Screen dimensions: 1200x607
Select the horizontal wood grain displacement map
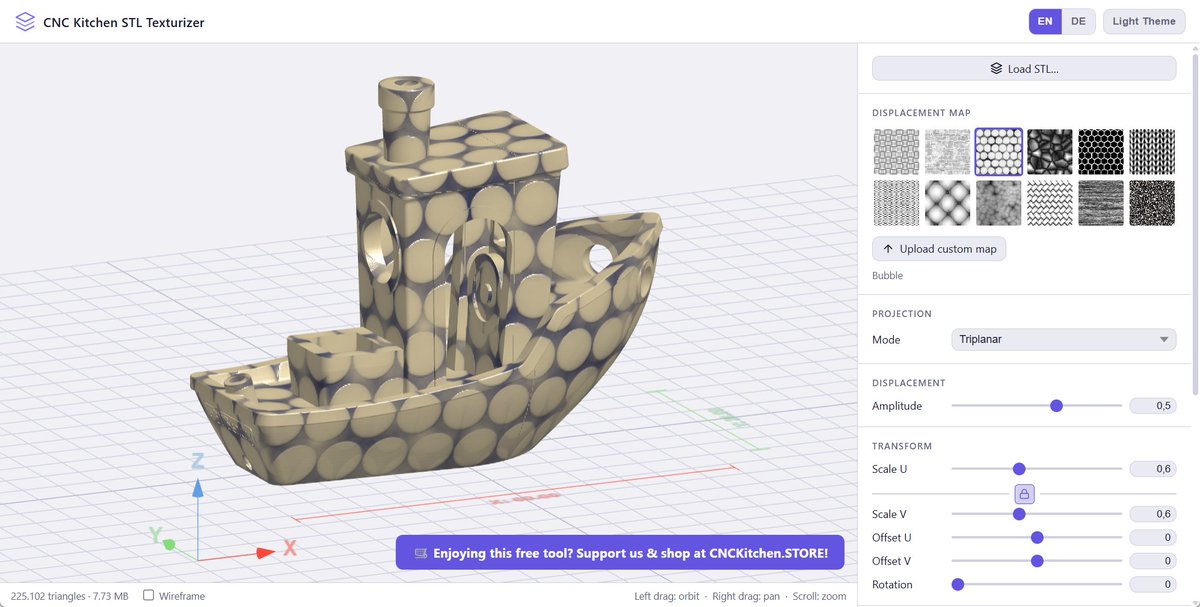pos(1101,202)
